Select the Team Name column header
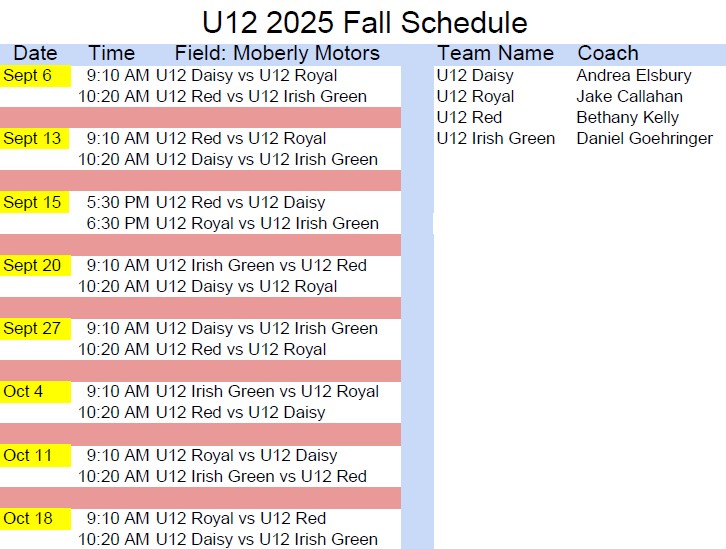The image size is (726, 549). click(x=495, y=53)
